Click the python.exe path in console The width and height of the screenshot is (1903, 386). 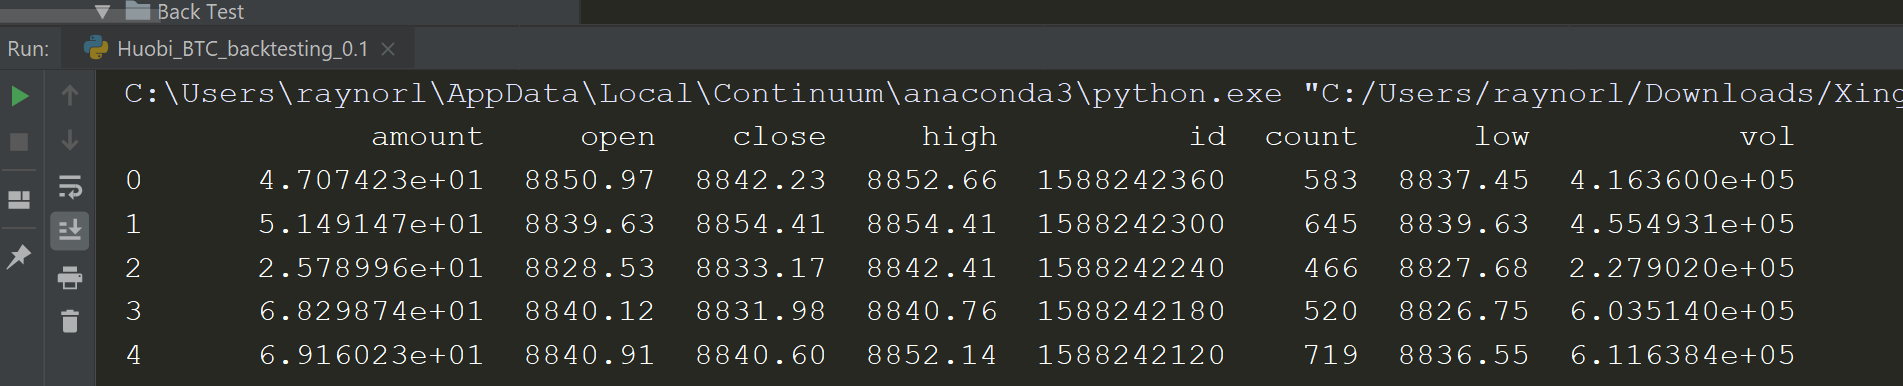tap(703, 93)
